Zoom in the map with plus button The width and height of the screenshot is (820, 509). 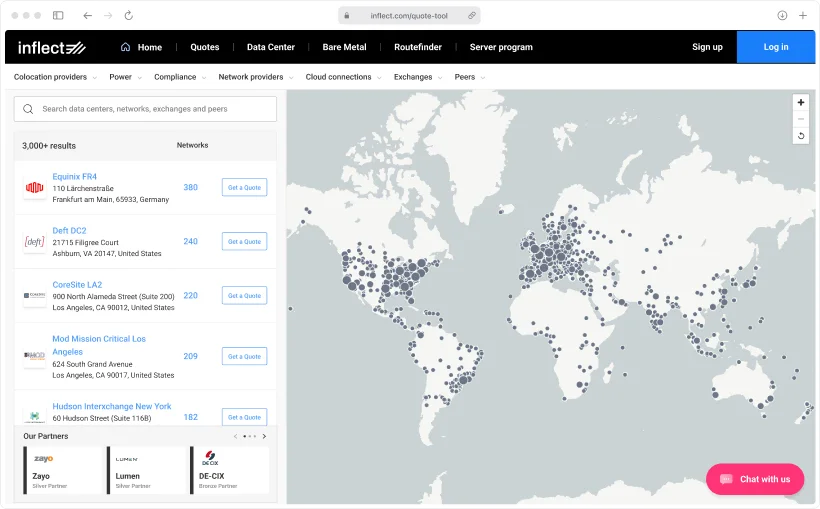(x=801, y=103)
